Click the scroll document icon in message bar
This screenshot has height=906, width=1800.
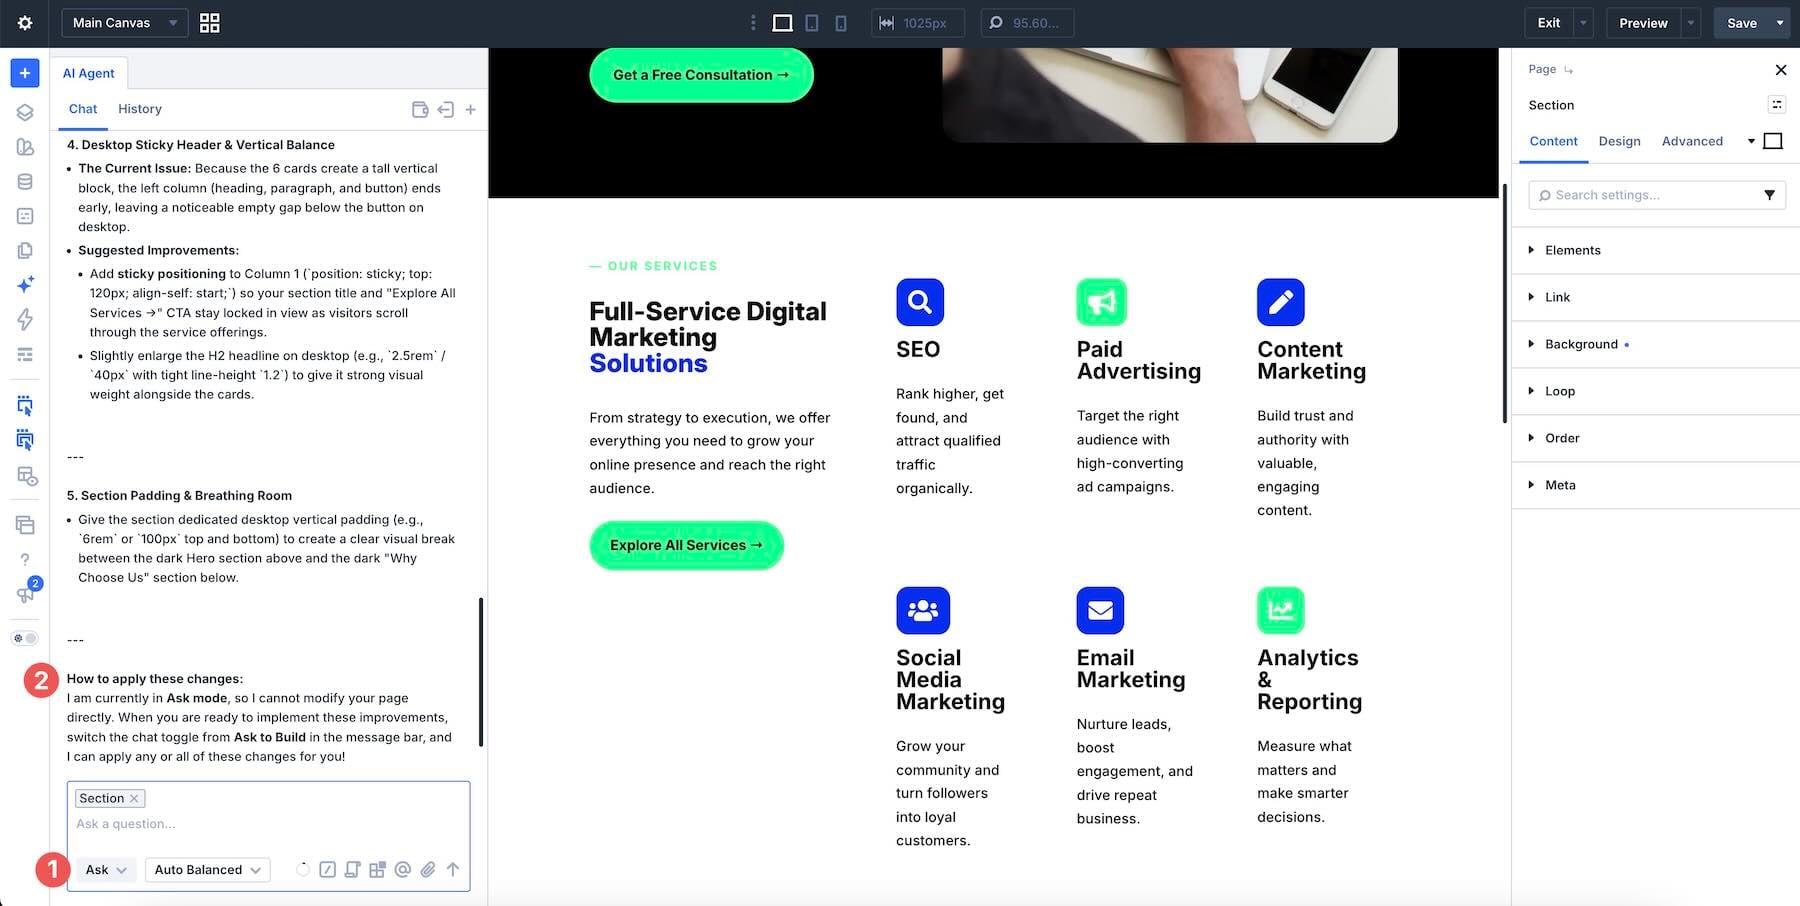click(352, 870)
